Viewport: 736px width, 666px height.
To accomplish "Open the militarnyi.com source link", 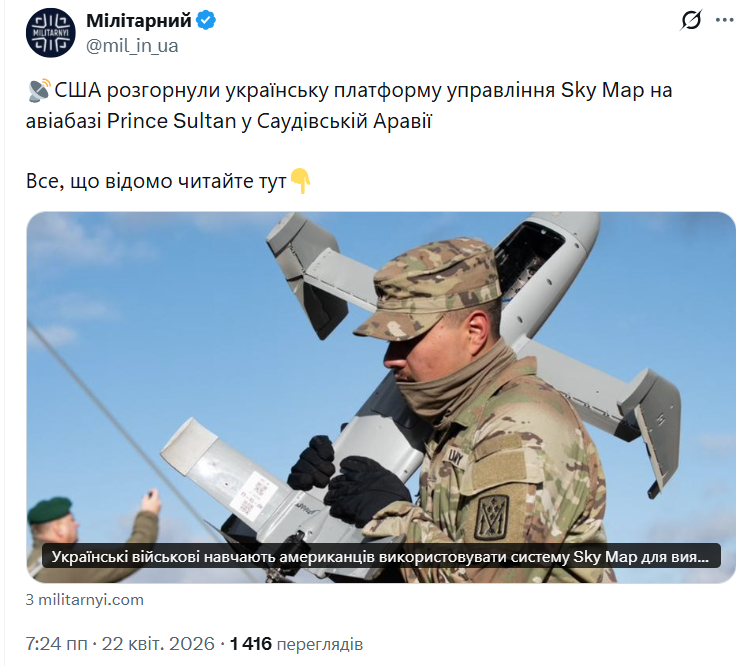I will pyautogui.click(x=84, y=600).
